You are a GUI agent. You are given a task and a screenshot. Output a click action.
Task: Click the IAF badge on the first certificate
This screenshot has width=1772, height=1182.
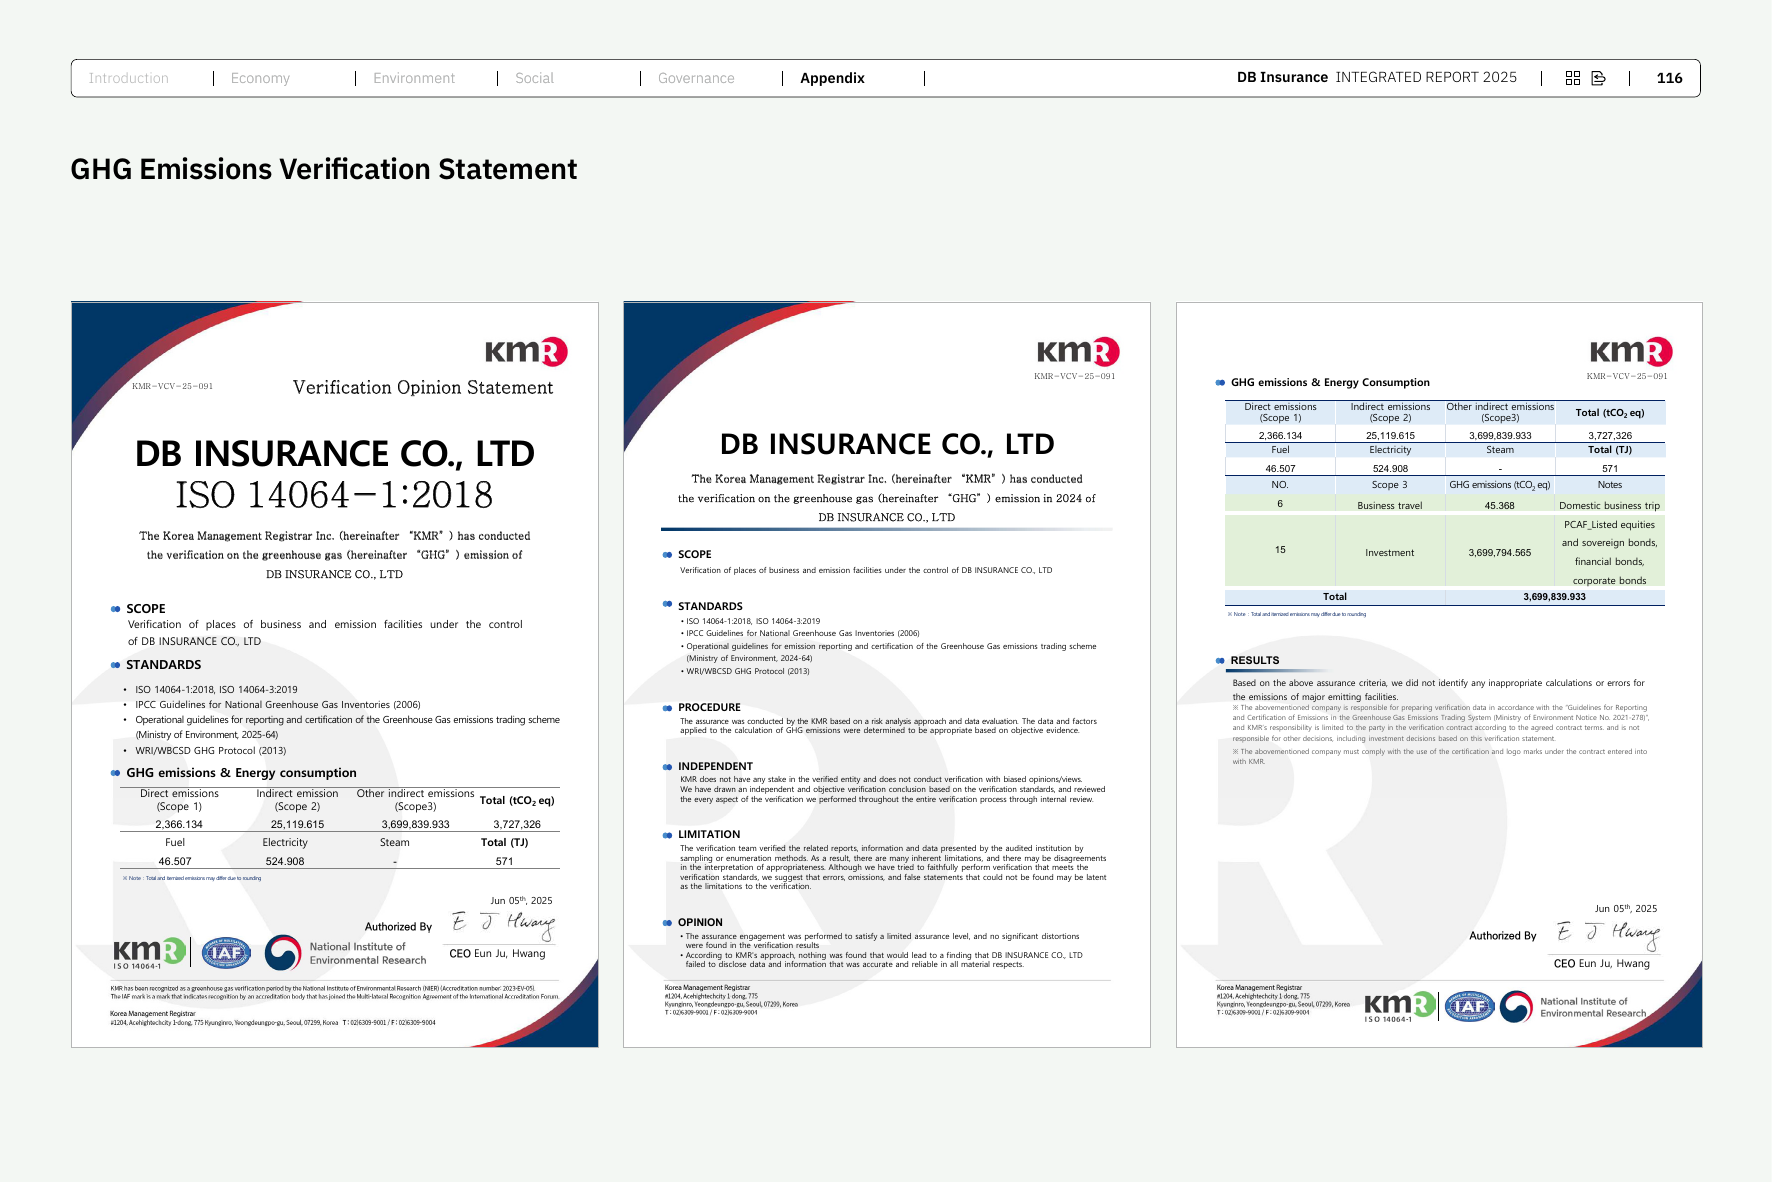[227, 953]
